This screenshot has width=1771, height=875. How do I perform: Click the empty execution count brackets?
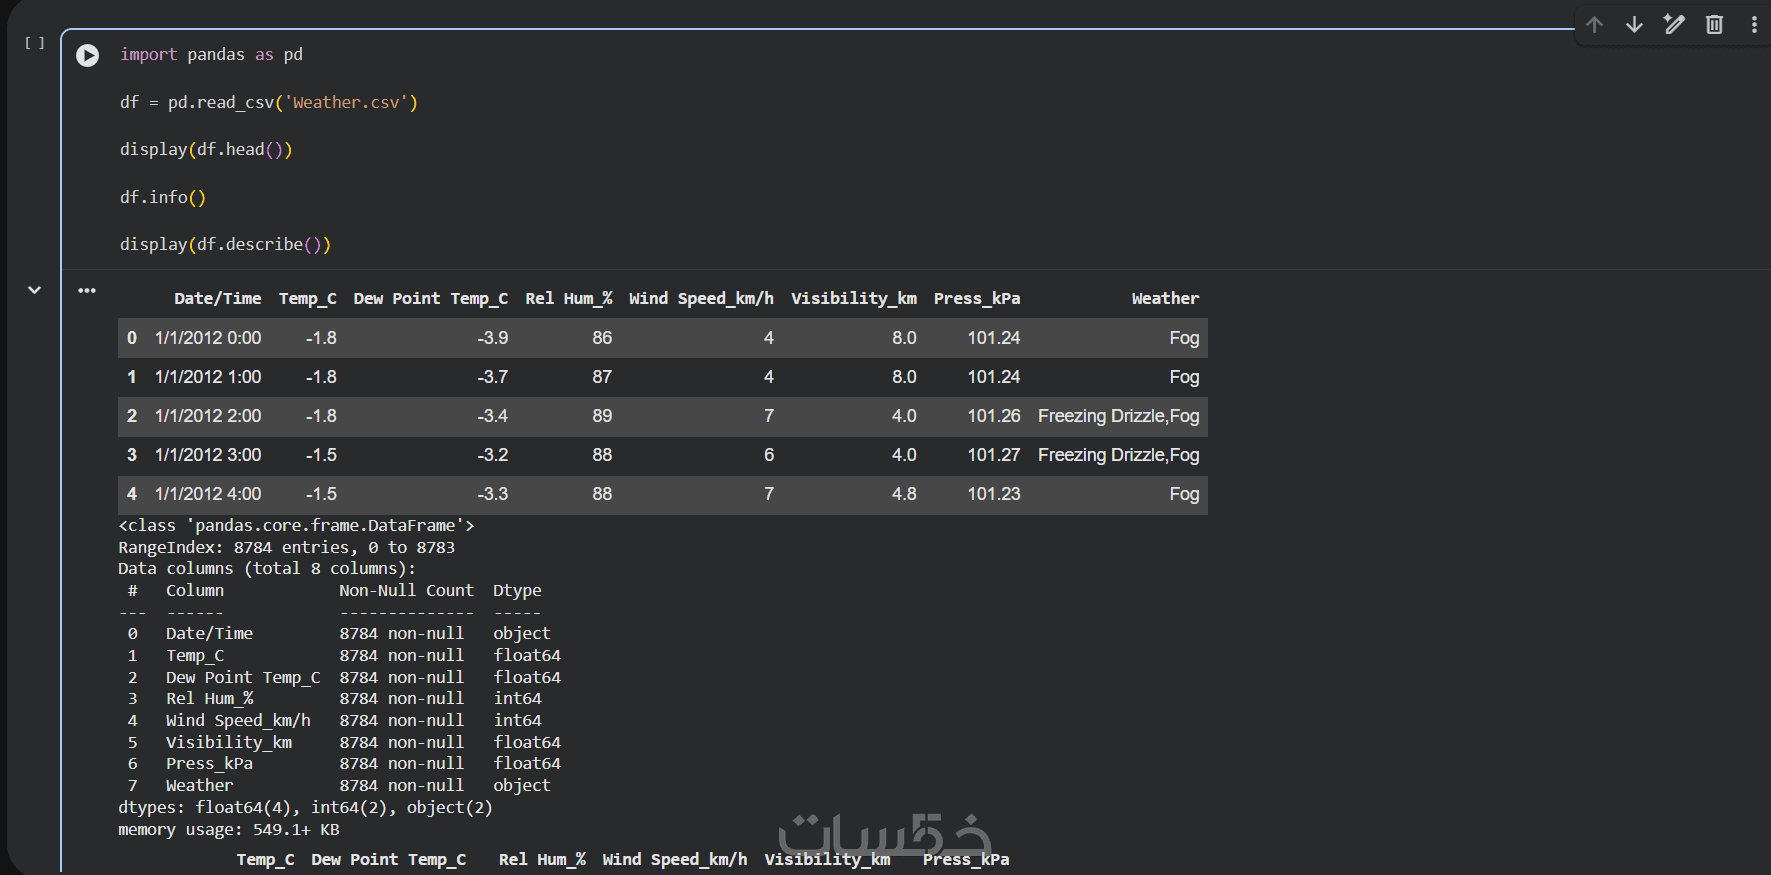[x=35, y=43]
